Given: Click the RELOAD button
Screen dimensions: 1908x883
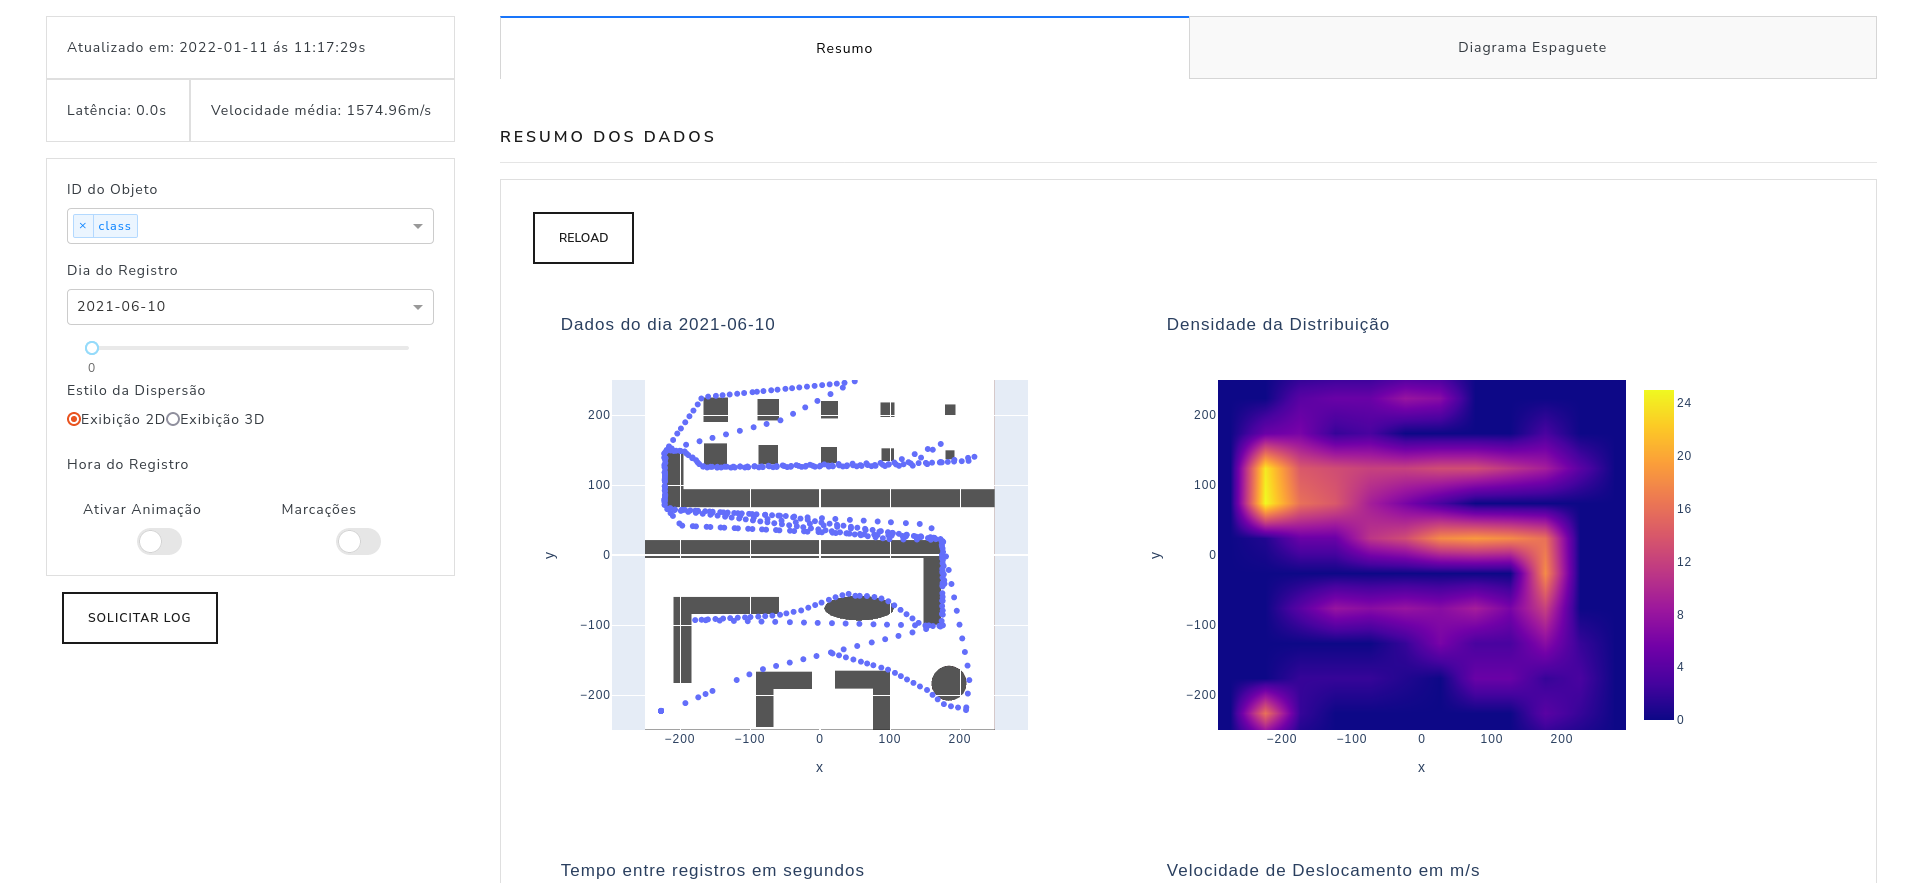Looking at the screenshot, I should point(583,238).
